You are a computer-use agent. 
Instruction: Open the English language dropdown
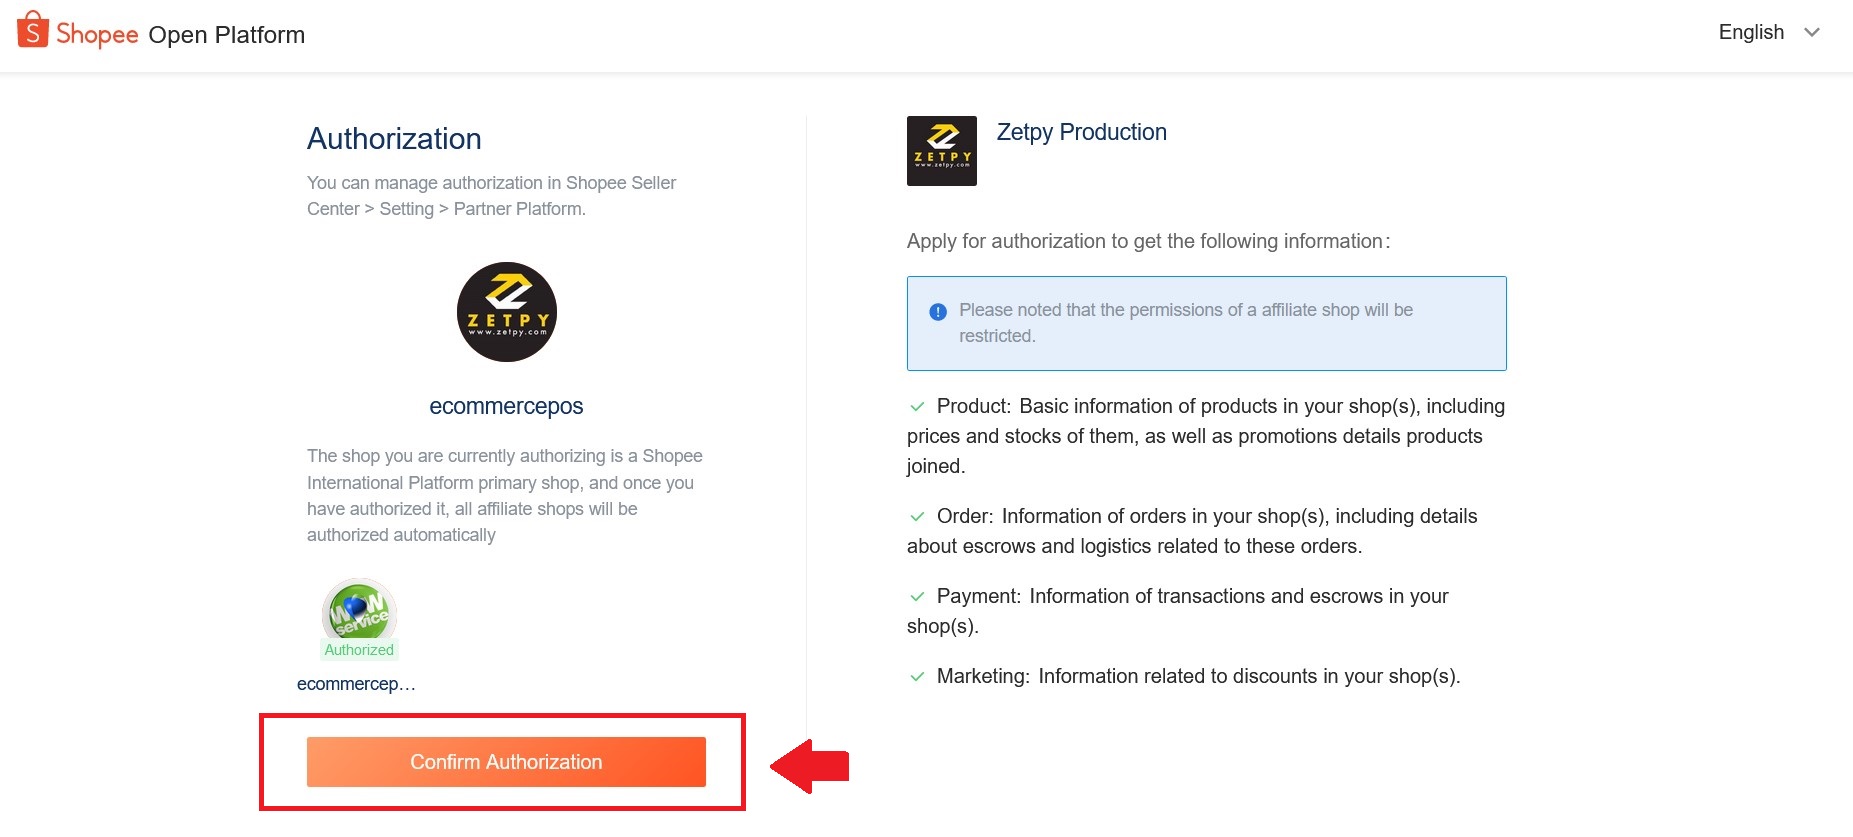1751,32
